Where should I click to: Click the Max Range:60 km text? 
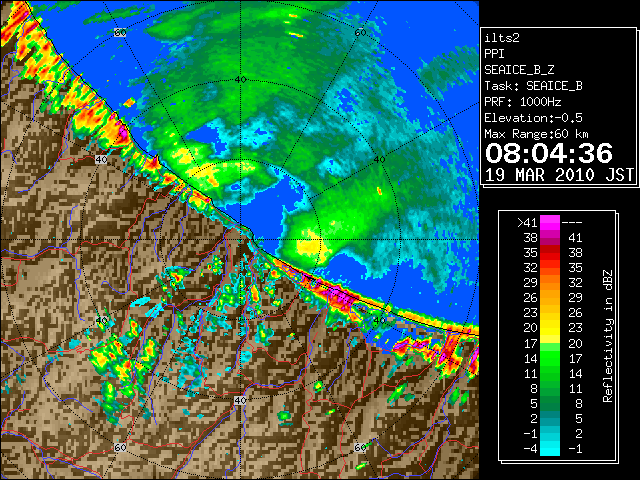pyautogui.click(x=537, y=134)
